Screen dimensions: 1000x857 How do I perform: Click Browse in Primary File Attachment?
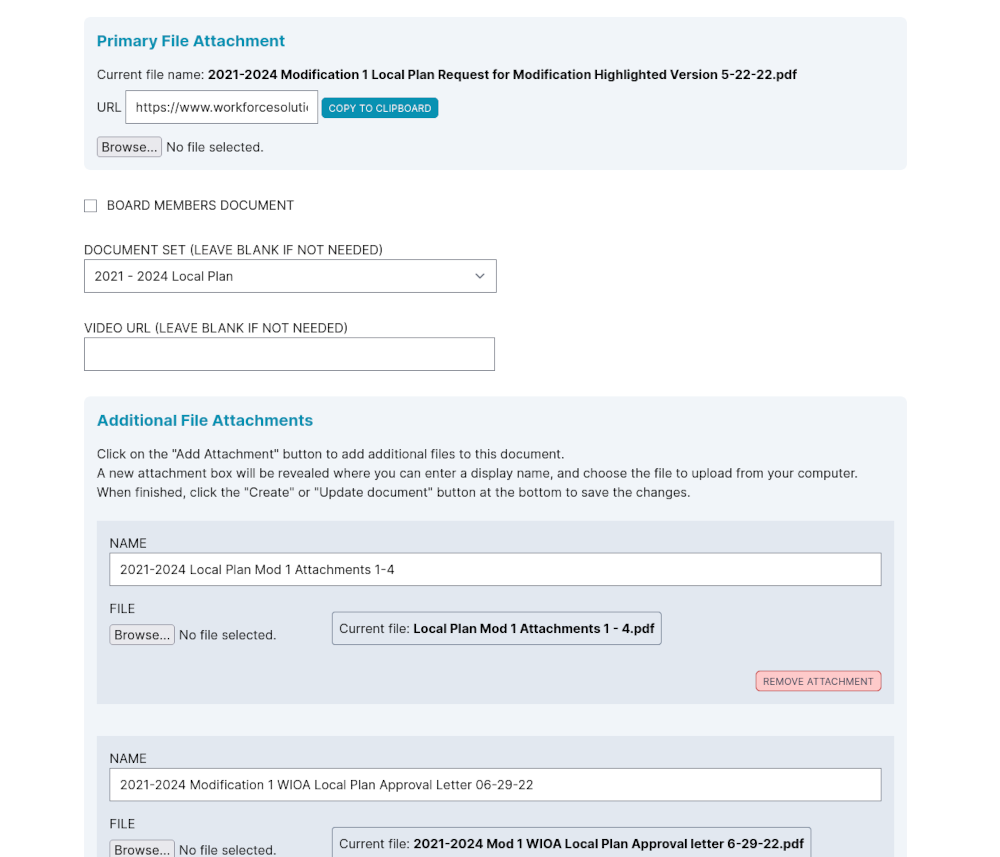tap(129, 147)
